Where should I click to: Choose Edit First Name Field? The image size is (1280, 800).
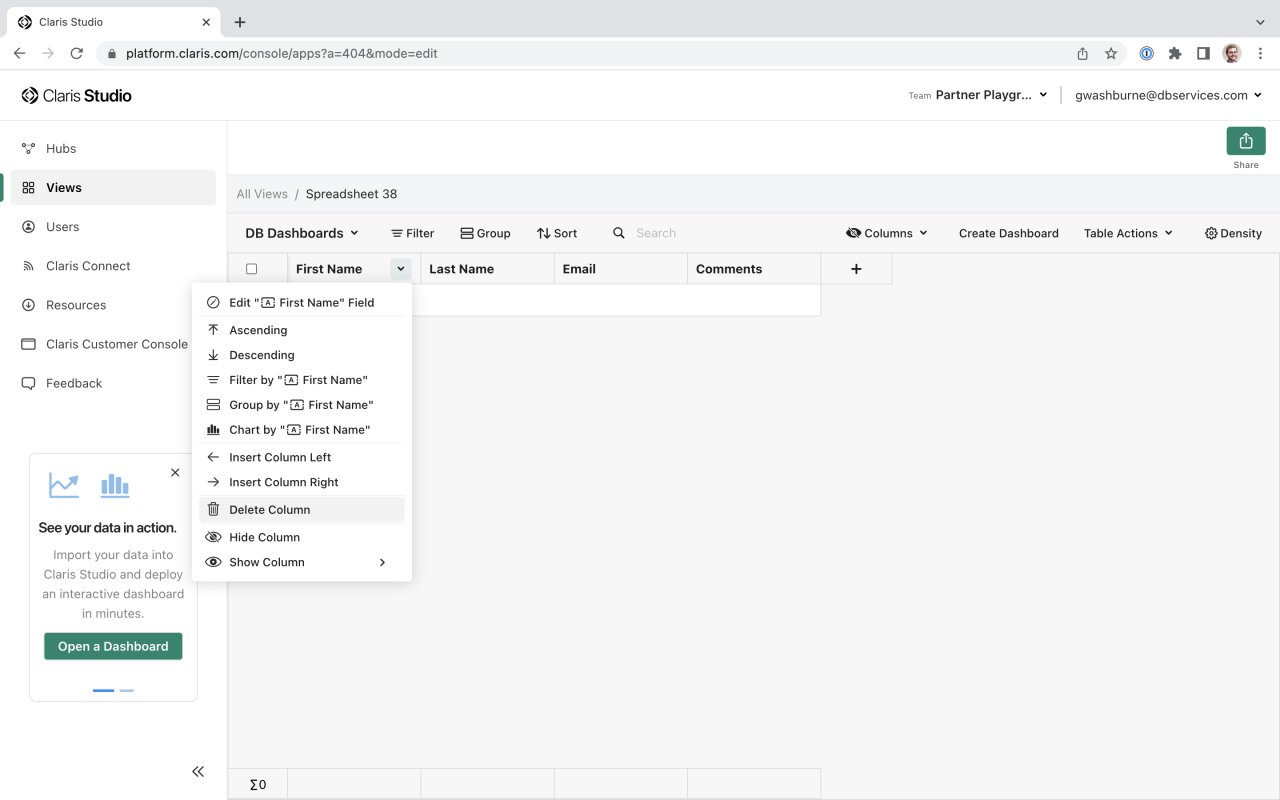[302, 302]
